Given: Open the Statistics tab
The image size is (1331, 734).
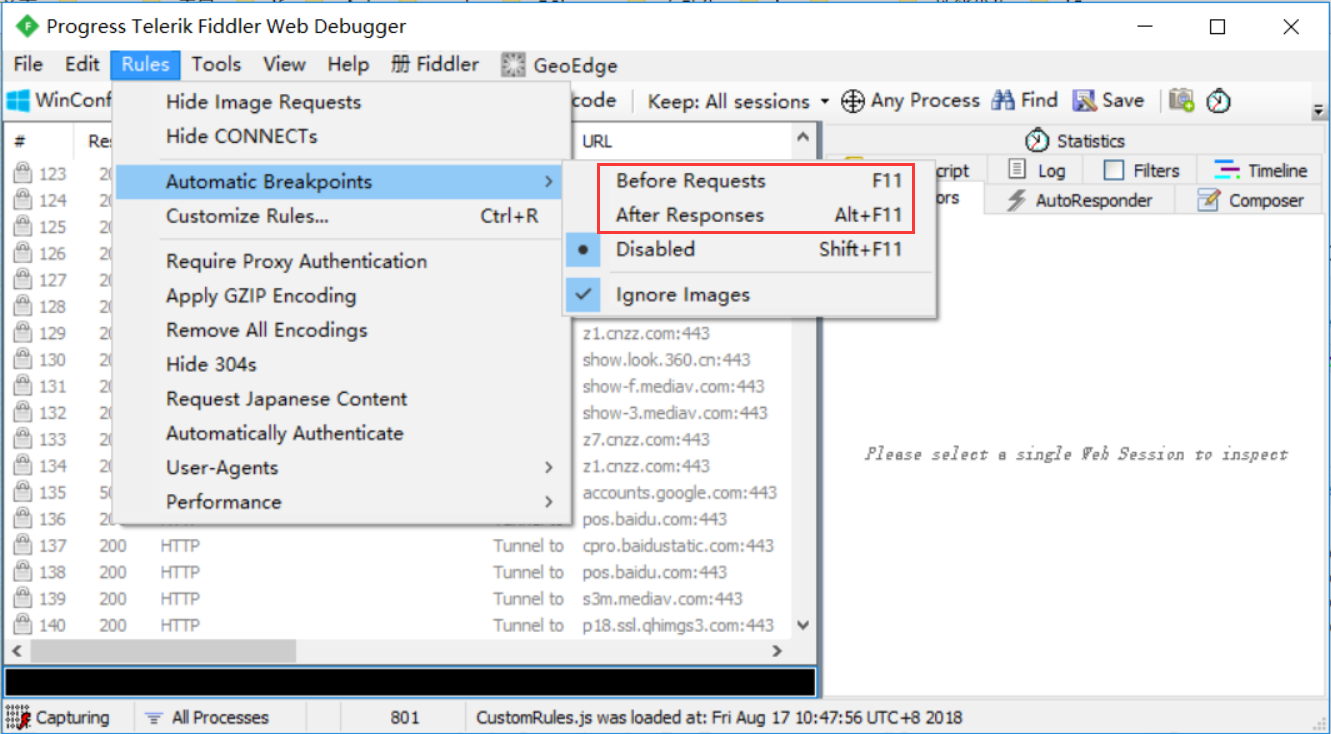Looking at the screenshot, I should click(1075, 140).
